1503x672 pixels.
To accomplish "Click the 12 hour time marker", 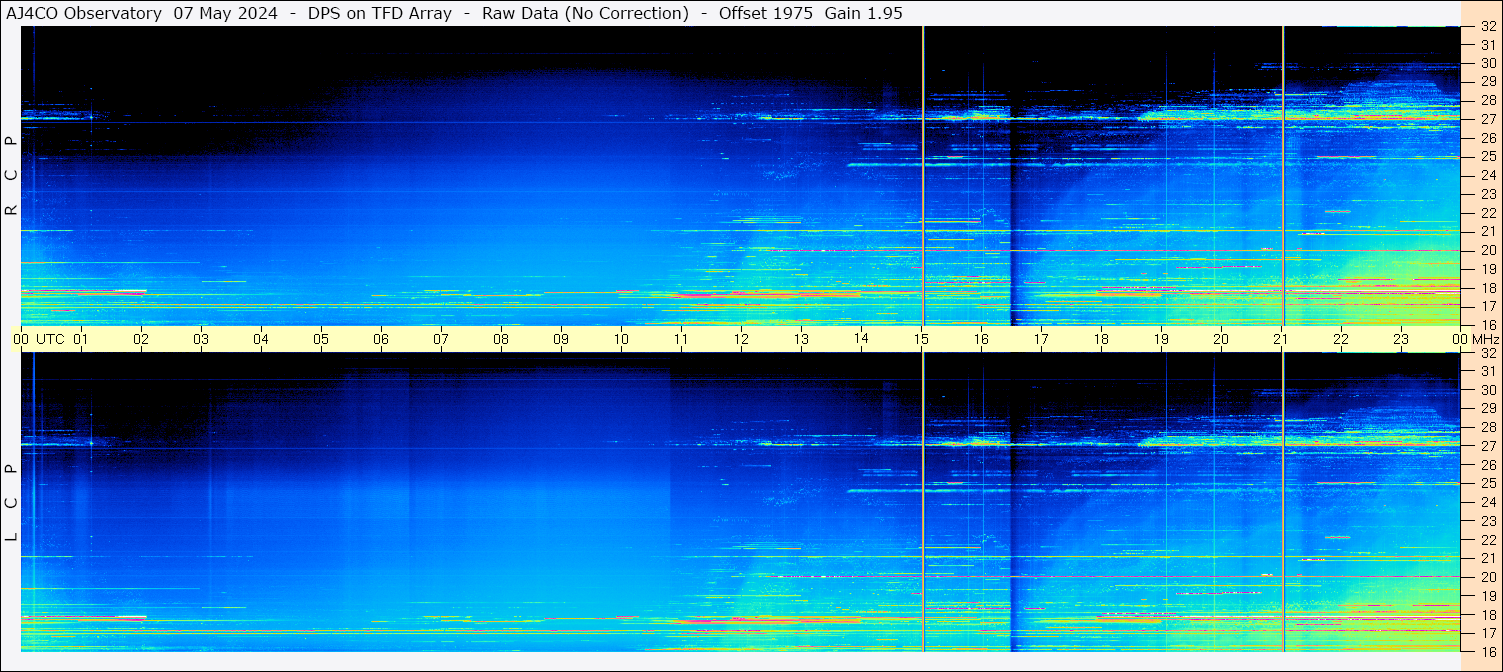I will [x=741, y=339].
